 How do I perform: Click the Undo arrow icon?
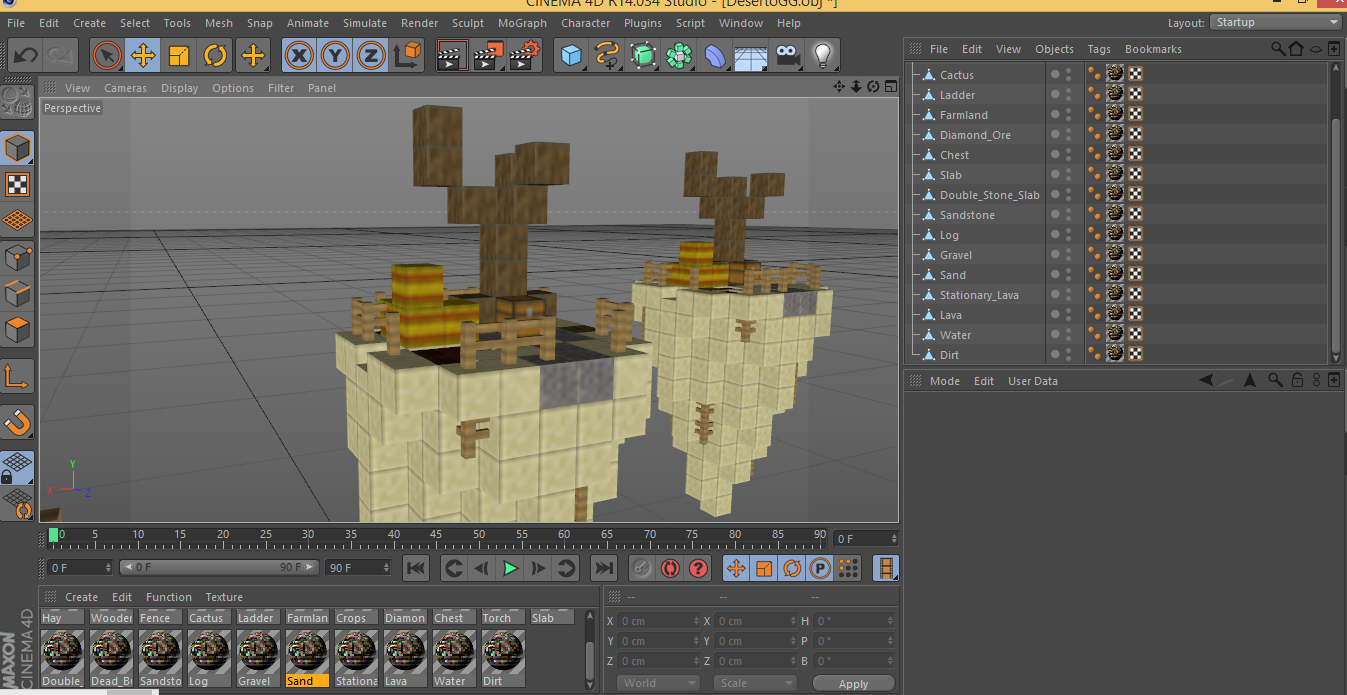tap(26, 56)
